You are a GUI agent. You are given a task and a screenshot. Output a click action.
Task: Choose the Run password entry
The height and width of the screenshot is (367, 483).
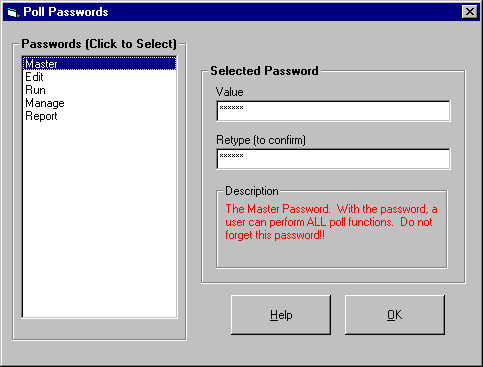[x=99, y=90]
